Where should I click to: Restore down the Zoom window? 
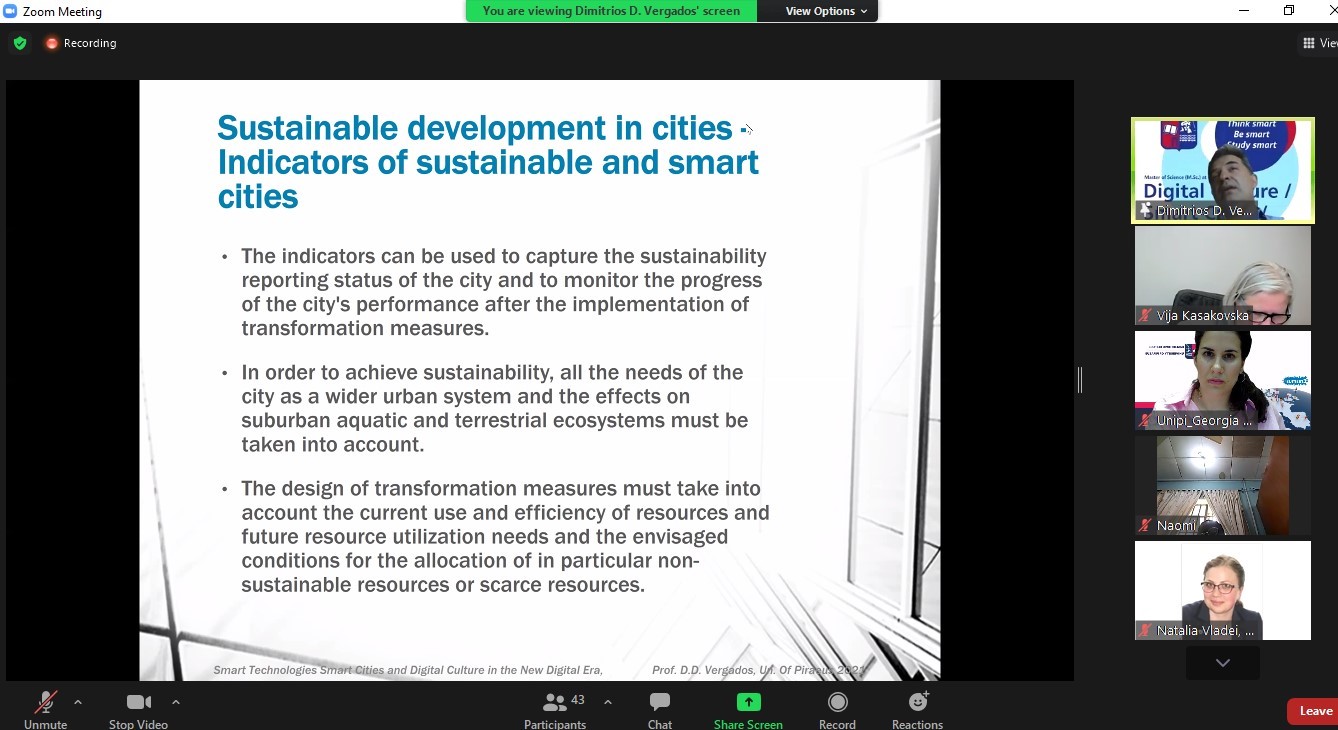pyautogui.click(x=1289, y=11)
